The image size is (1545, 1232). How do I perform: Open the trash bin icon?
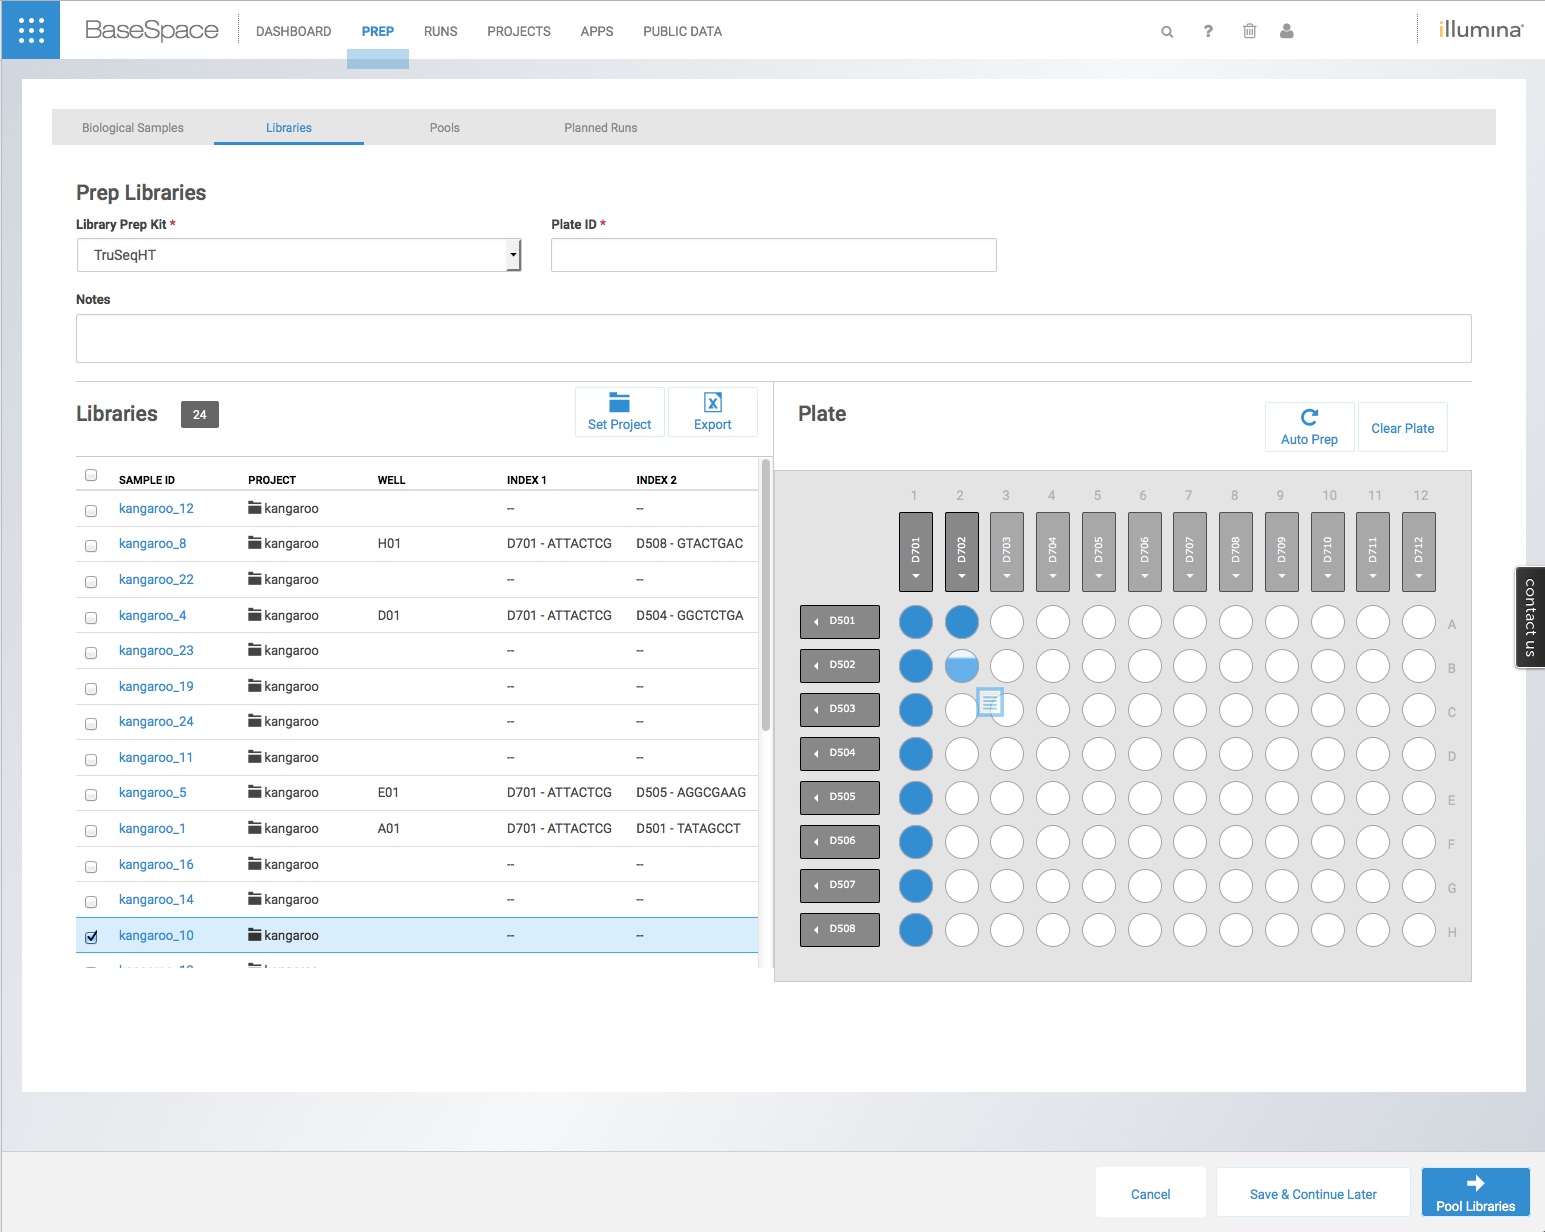pos(1249,31)
